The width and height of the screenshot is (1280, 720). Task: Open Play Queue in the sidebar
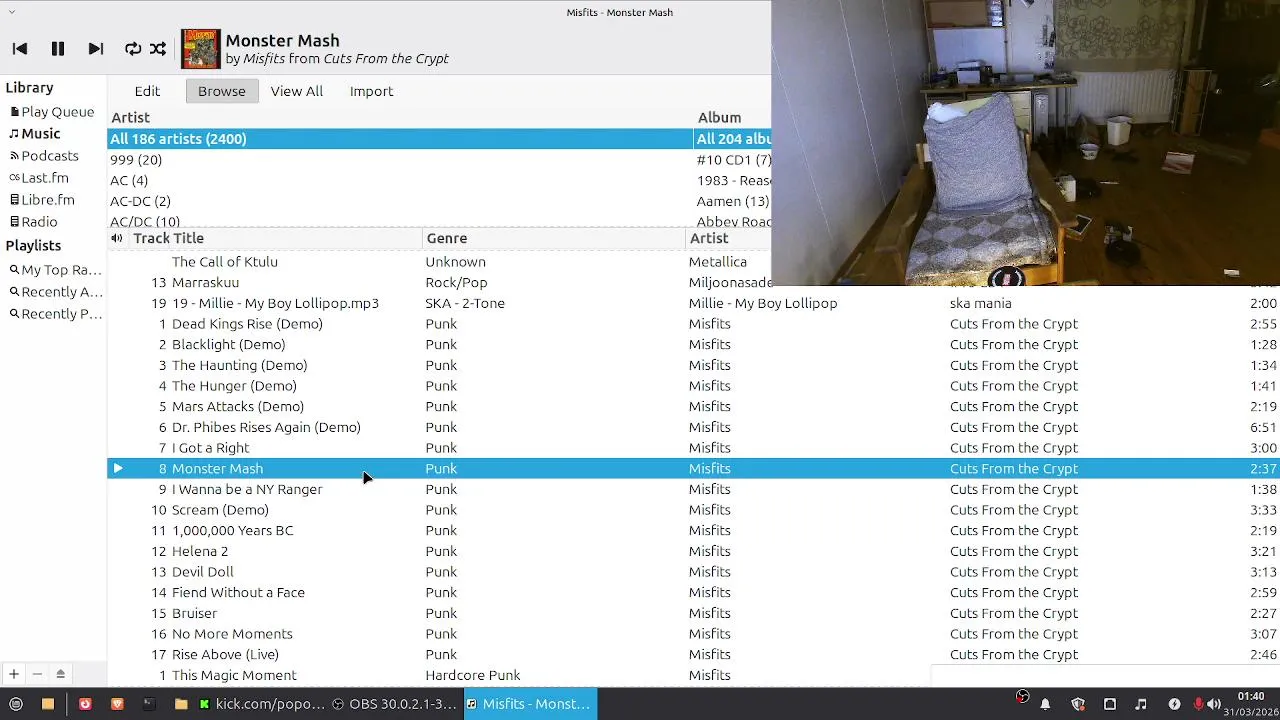(52, 112)
